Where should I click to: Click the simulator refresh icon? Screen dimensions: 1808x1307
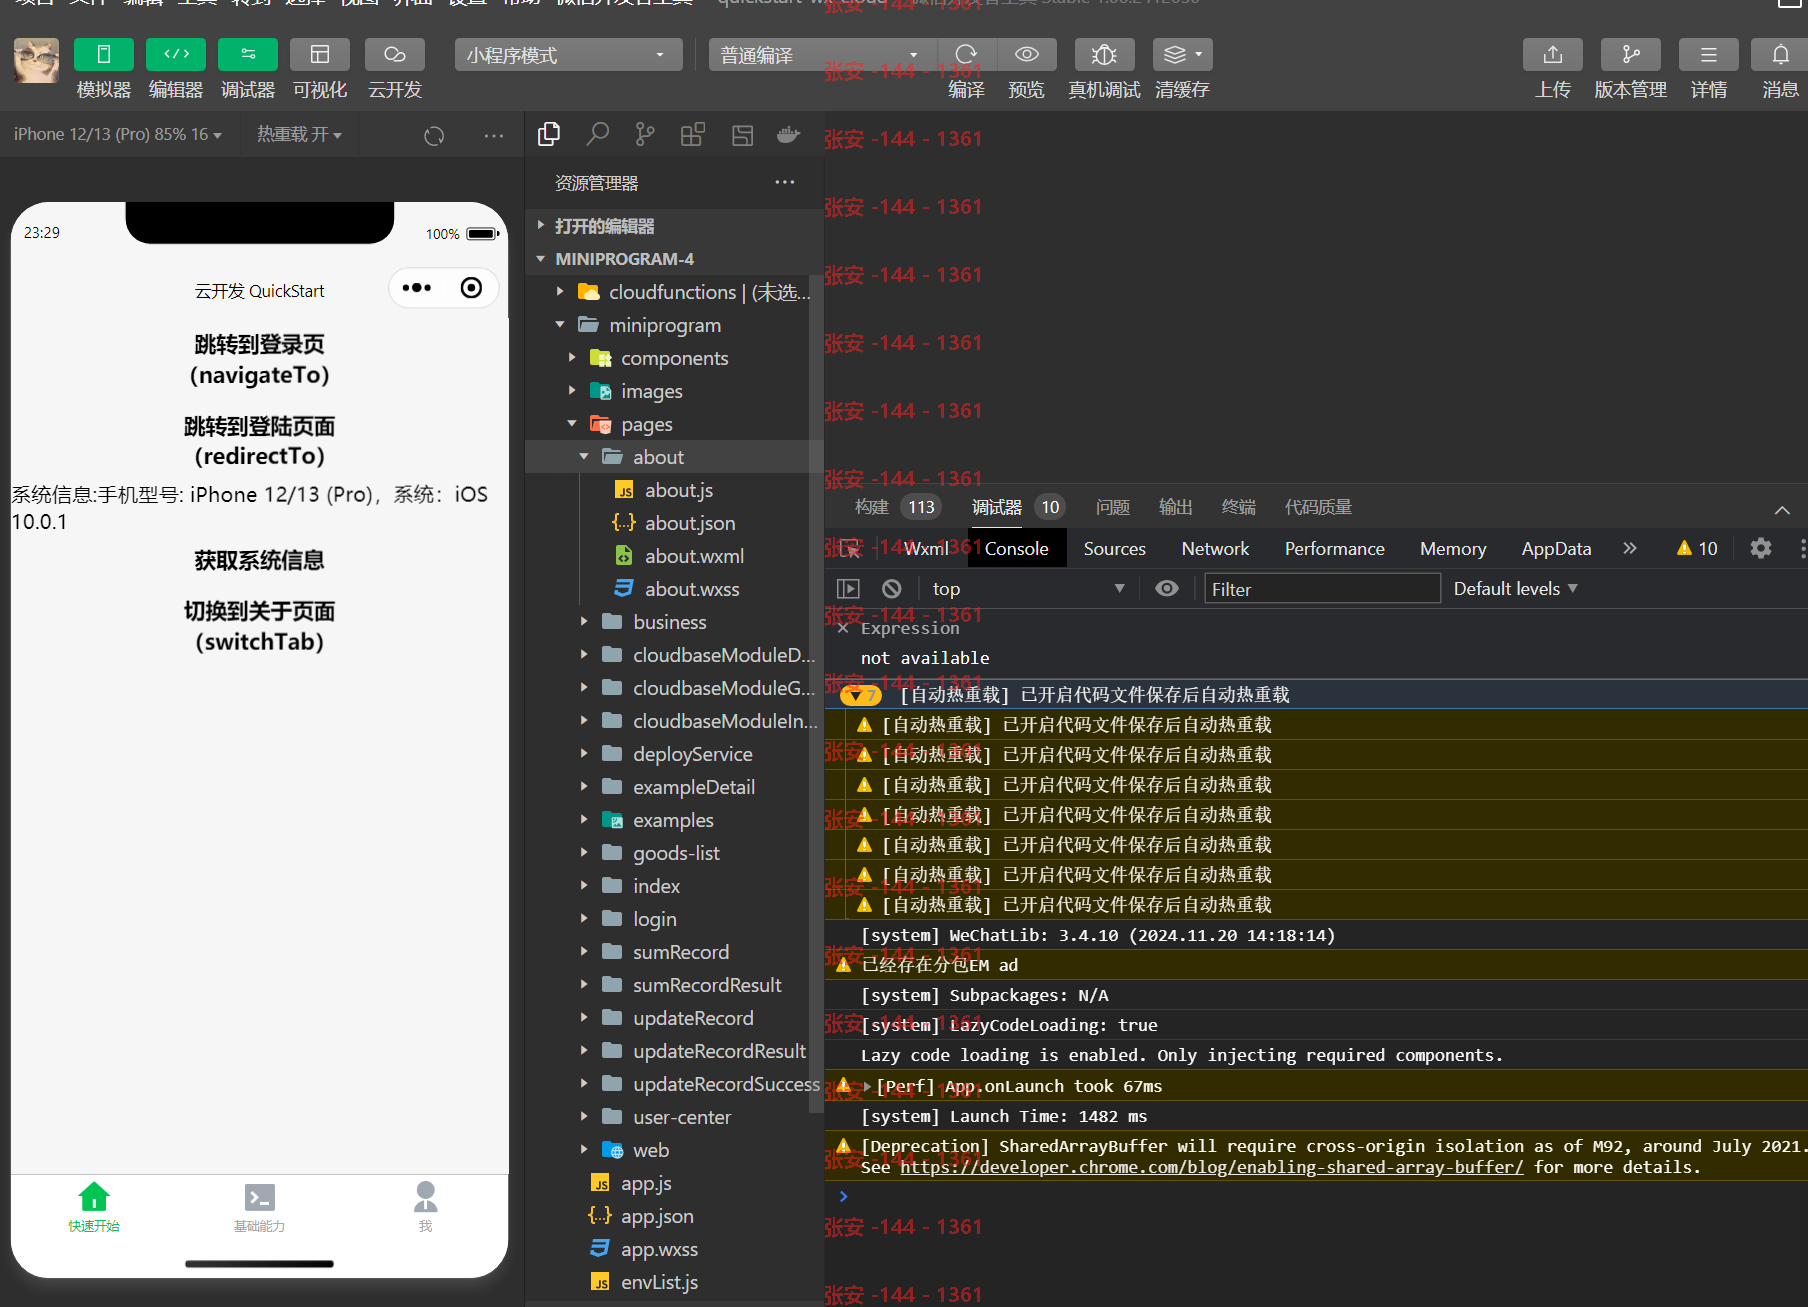tap(434, 135)
